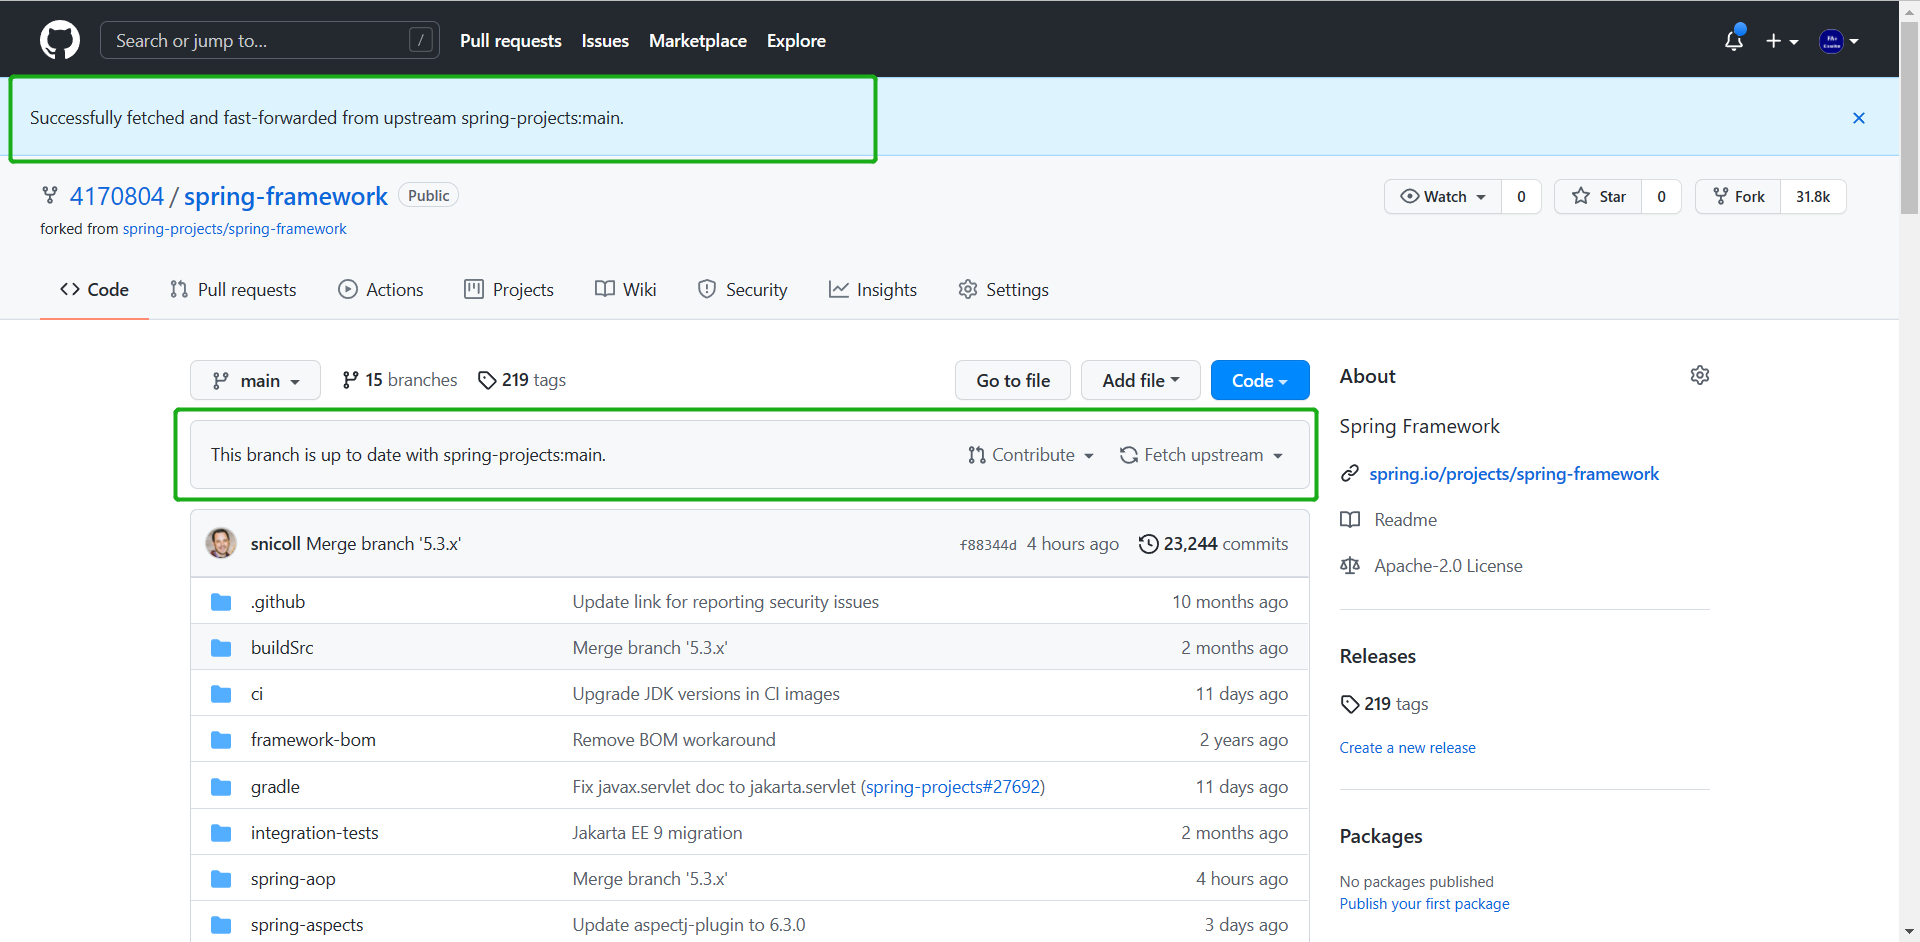
Task: Open commit f88344d hash
Action: (988, 545)
